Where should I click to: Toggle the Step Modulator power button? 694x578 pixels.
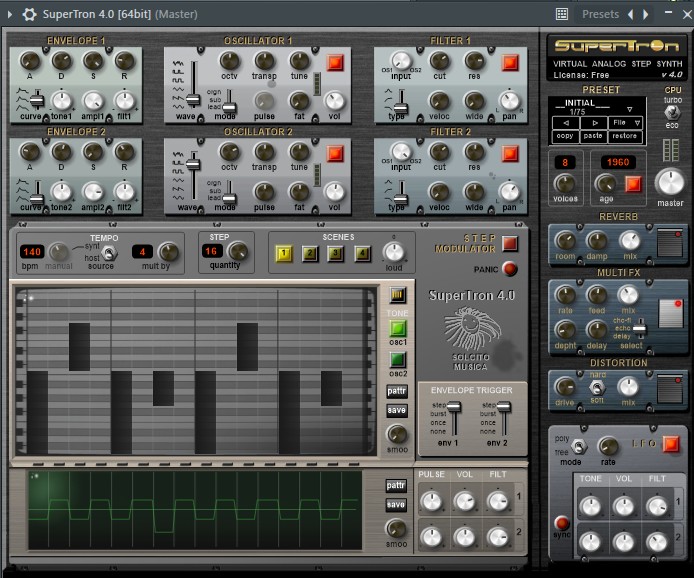pyautogui.click(x=510, y=243)
